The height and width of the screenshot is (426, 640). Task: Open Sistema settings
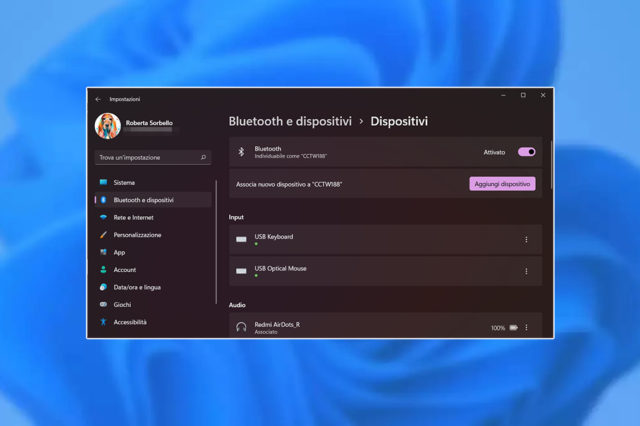coord(153,182)
